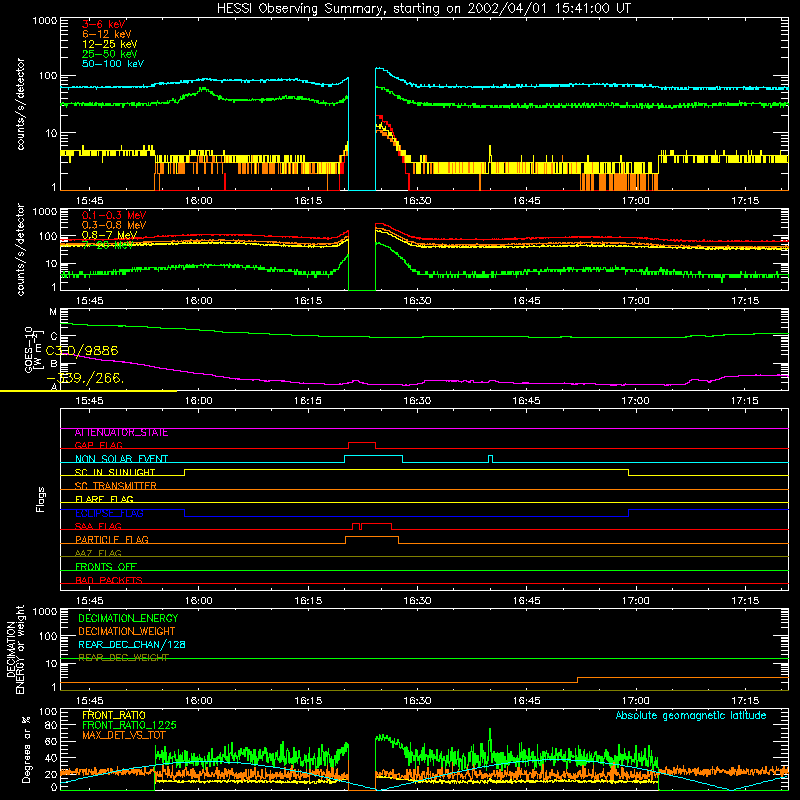Click the raised pulse on the GAP_FLAG line
The image size is (800, 800).
(x=362, y=443)
